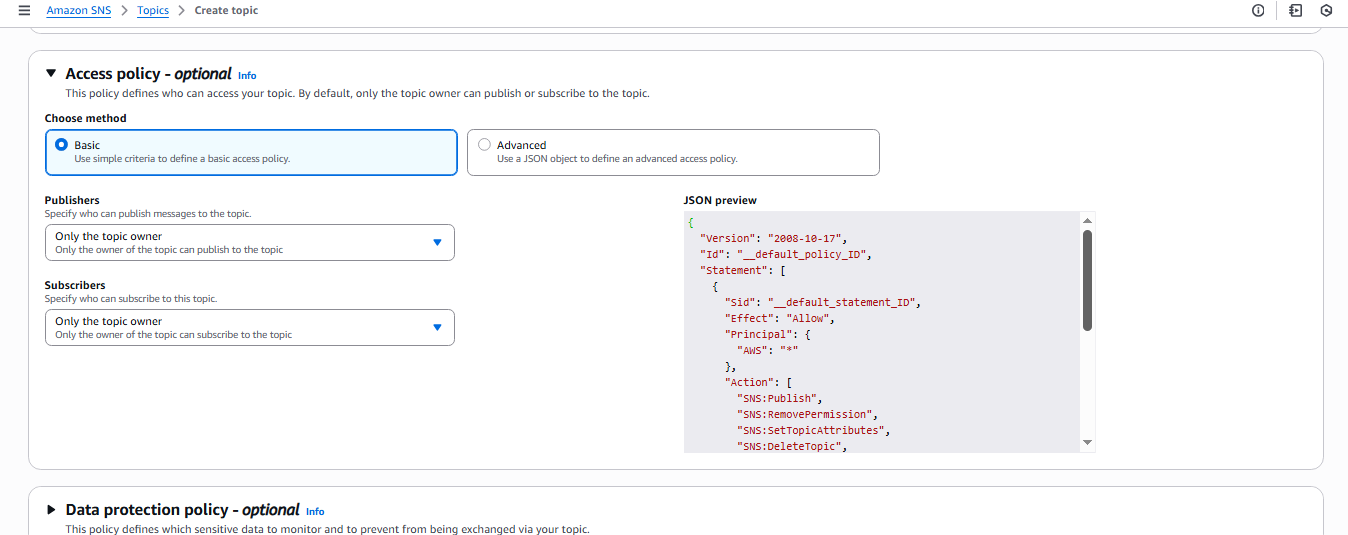Open Info link beside Access policy

[x=247, y=76]
